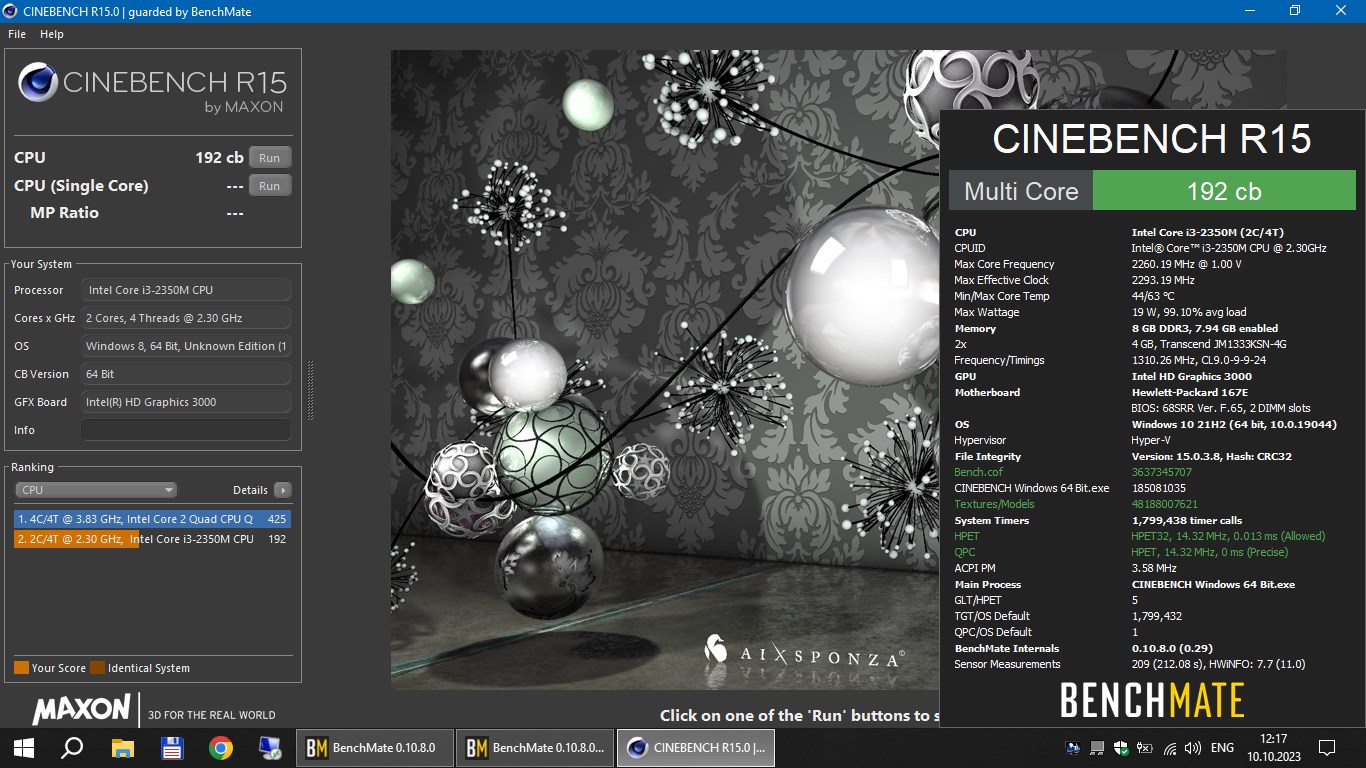Select the i3-2350M ranking entry scoring 192
The height and width of the screenshot is (768, 1366).
[x=152, y=539]
